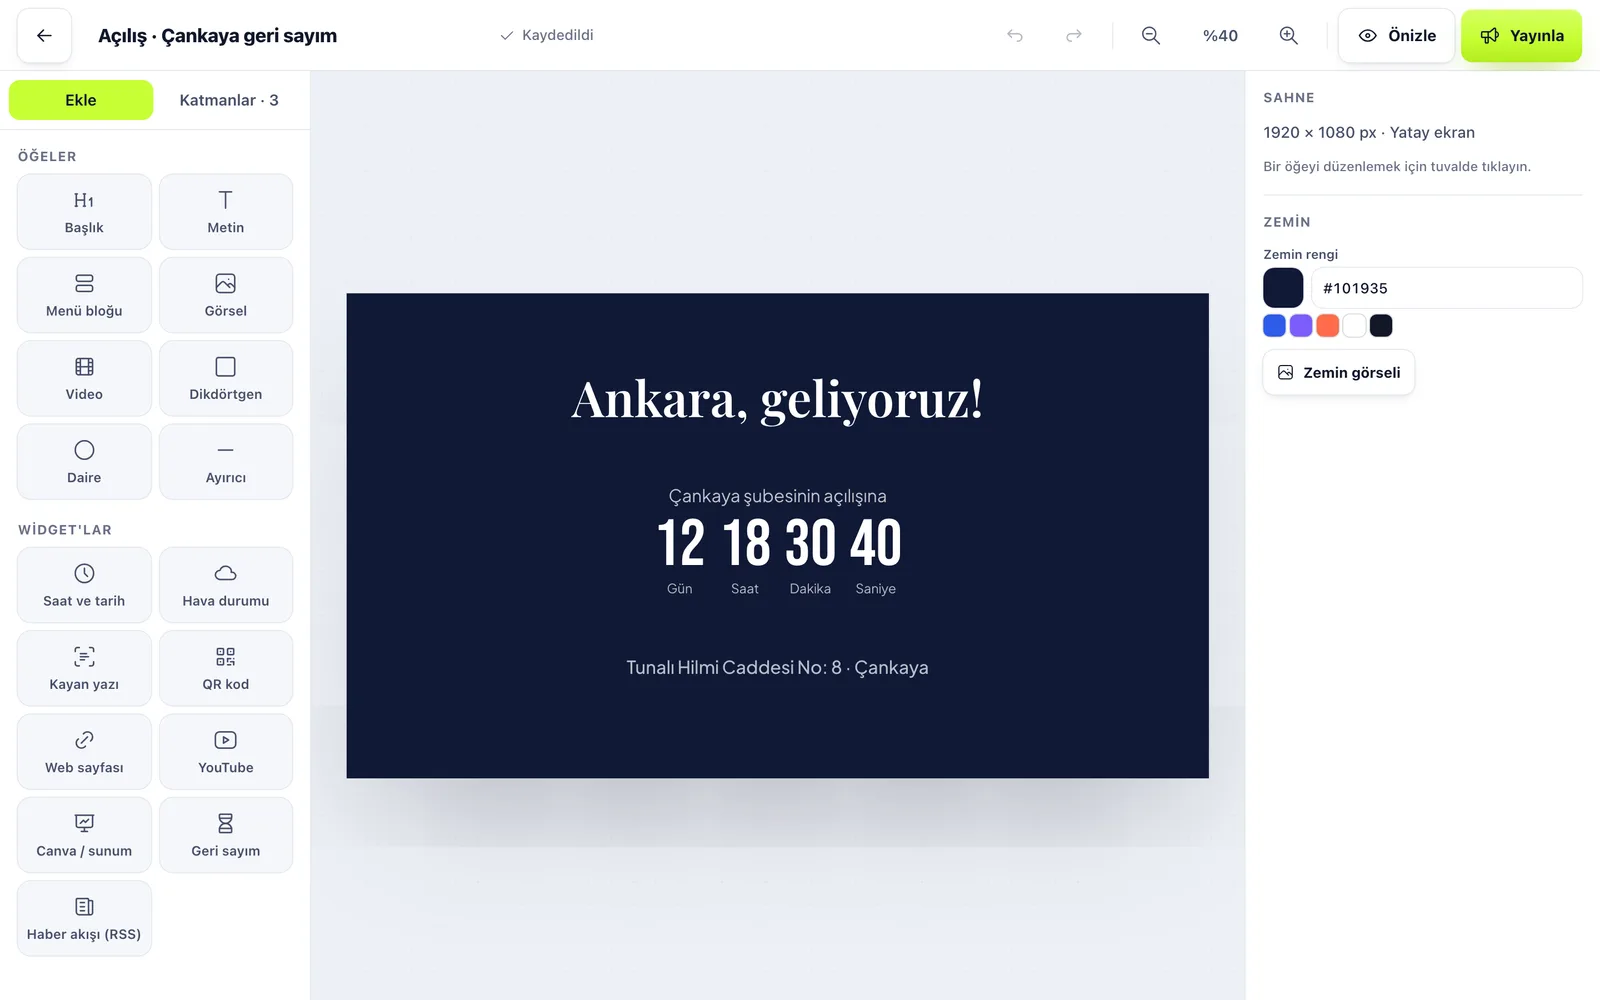Pick the dark navy background preset
1600x1000 pixels.
click(x=1381, y=325)
